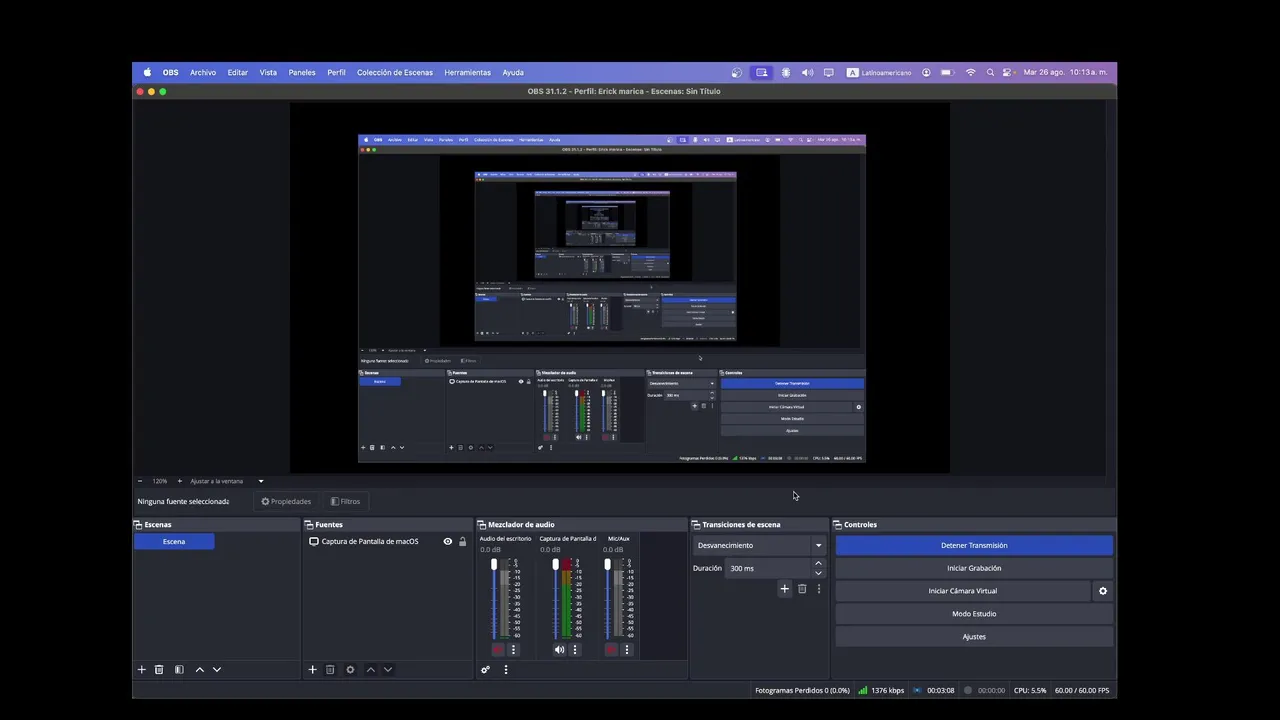Screen dimensions: 1280x720
Task: Click Detener Transmisión button
Action: 974,546
